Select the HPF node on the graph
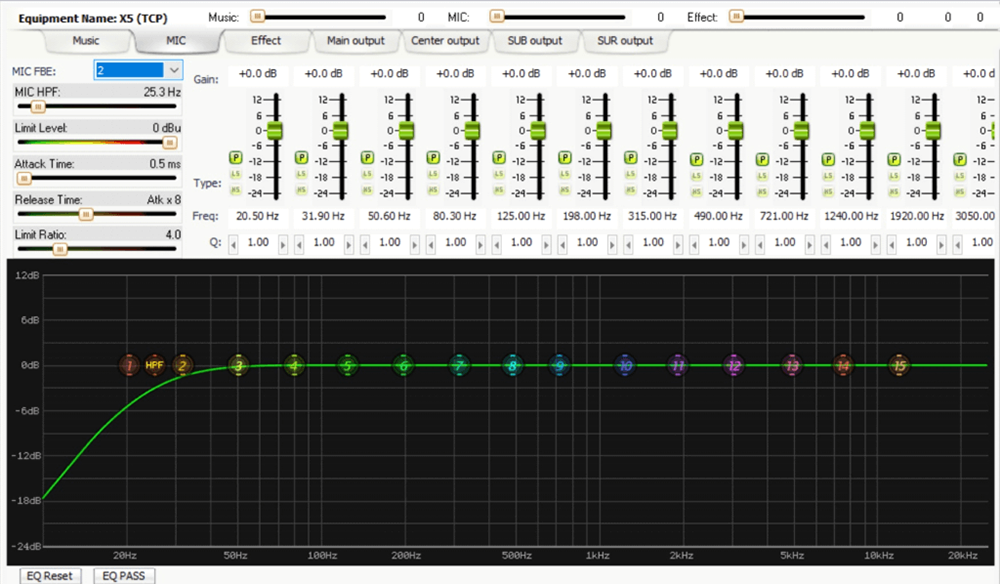Viewport: 1000px width, 584px height. pyautogui.click(x=154, y=365)
